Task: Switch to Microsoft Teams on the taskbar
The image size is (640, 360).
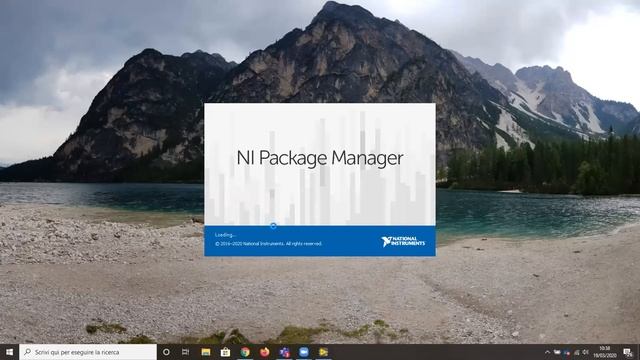Action: (284, 352)
